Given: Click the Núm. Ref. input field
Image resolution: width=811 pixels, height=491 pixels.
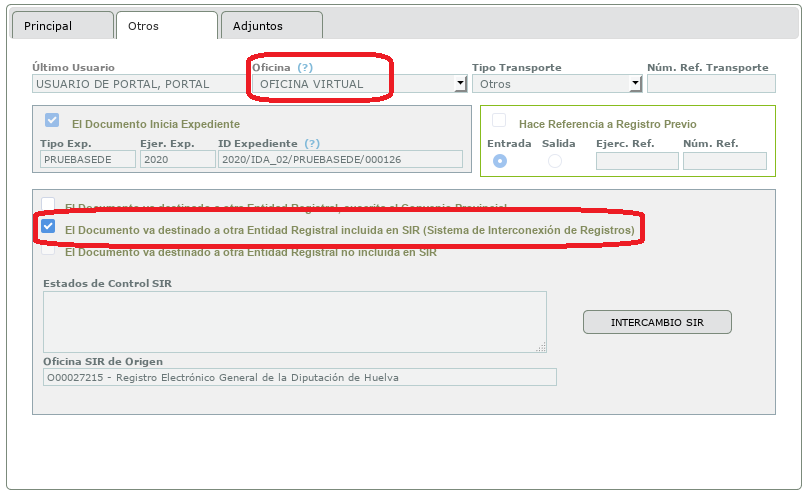Looking at the screenshot, I should (x=725, y=161).
